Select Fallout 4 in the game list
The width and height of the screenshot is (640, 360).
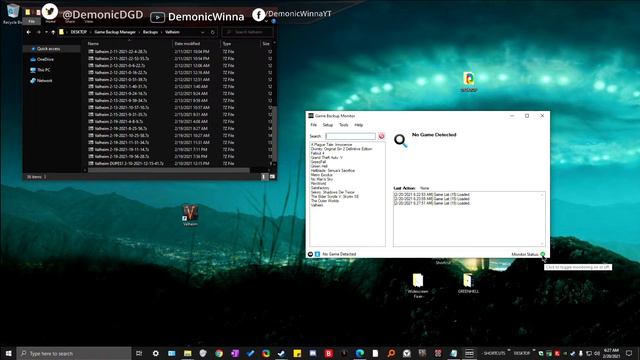(x=318, y=153)
